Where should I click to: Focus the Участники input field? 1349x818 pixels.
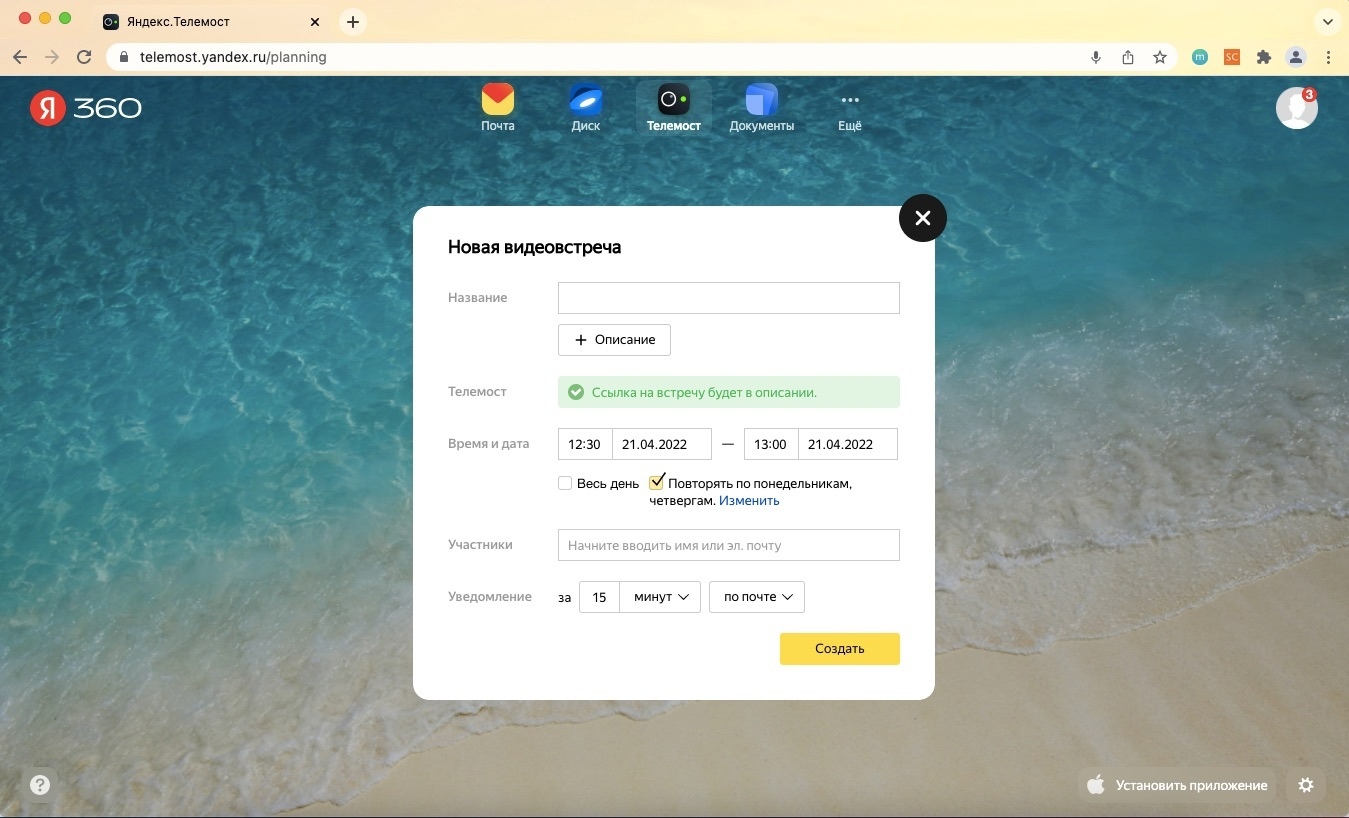pos(729,545)
